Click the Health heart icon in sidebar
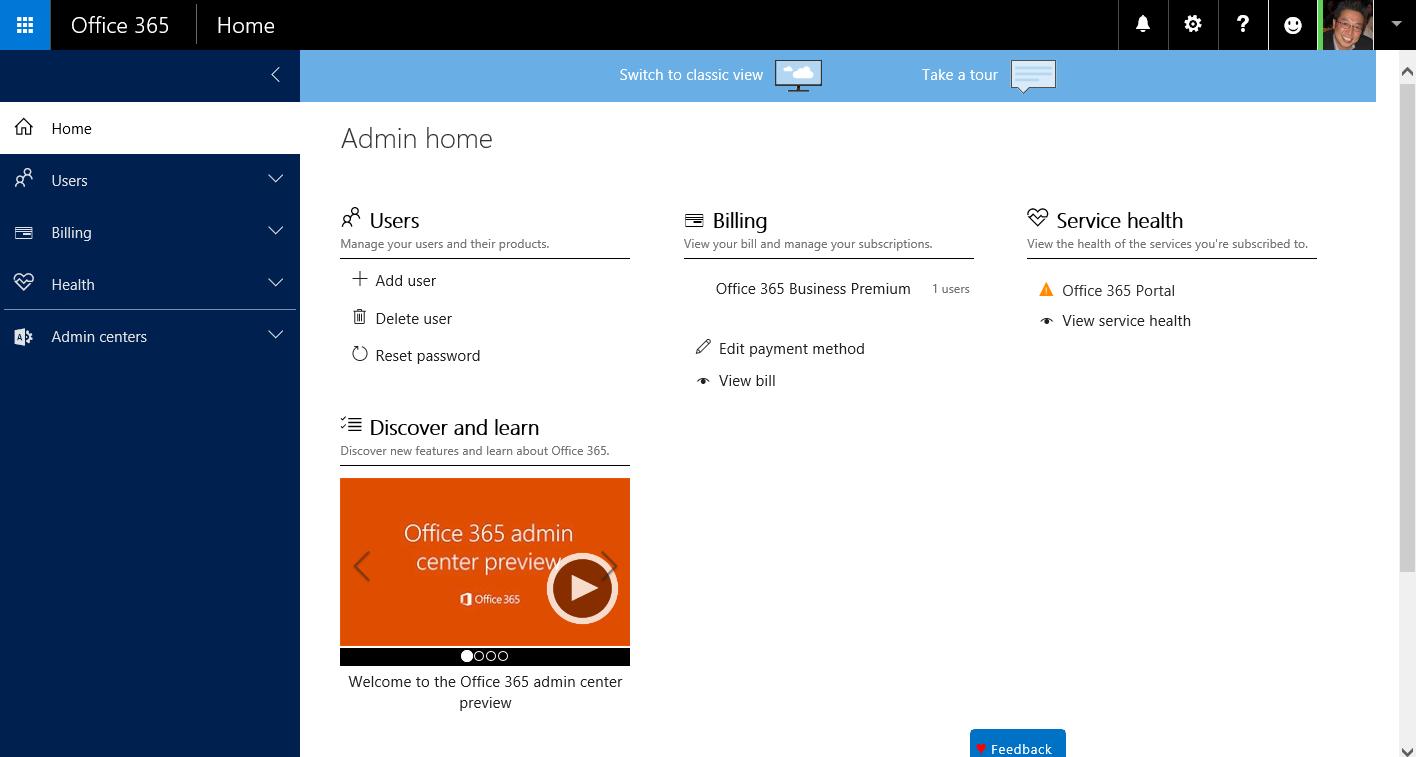1416x757 pixels. click(x=24, y=283)
